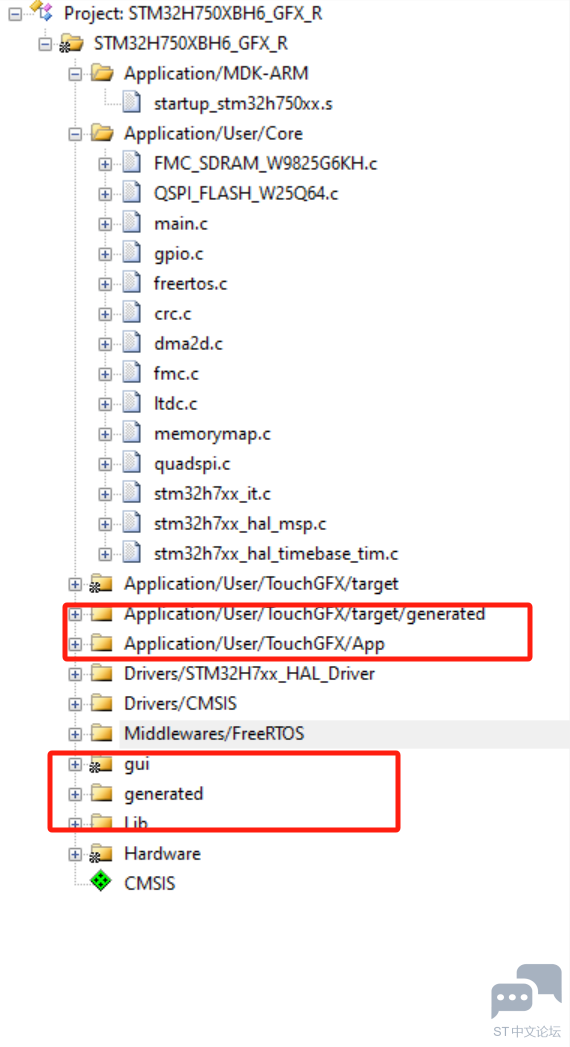Viewport: 570px width, 1047px height.
Task: Expand the gui group
Action: pyautogui.click(x=75, y=764)
